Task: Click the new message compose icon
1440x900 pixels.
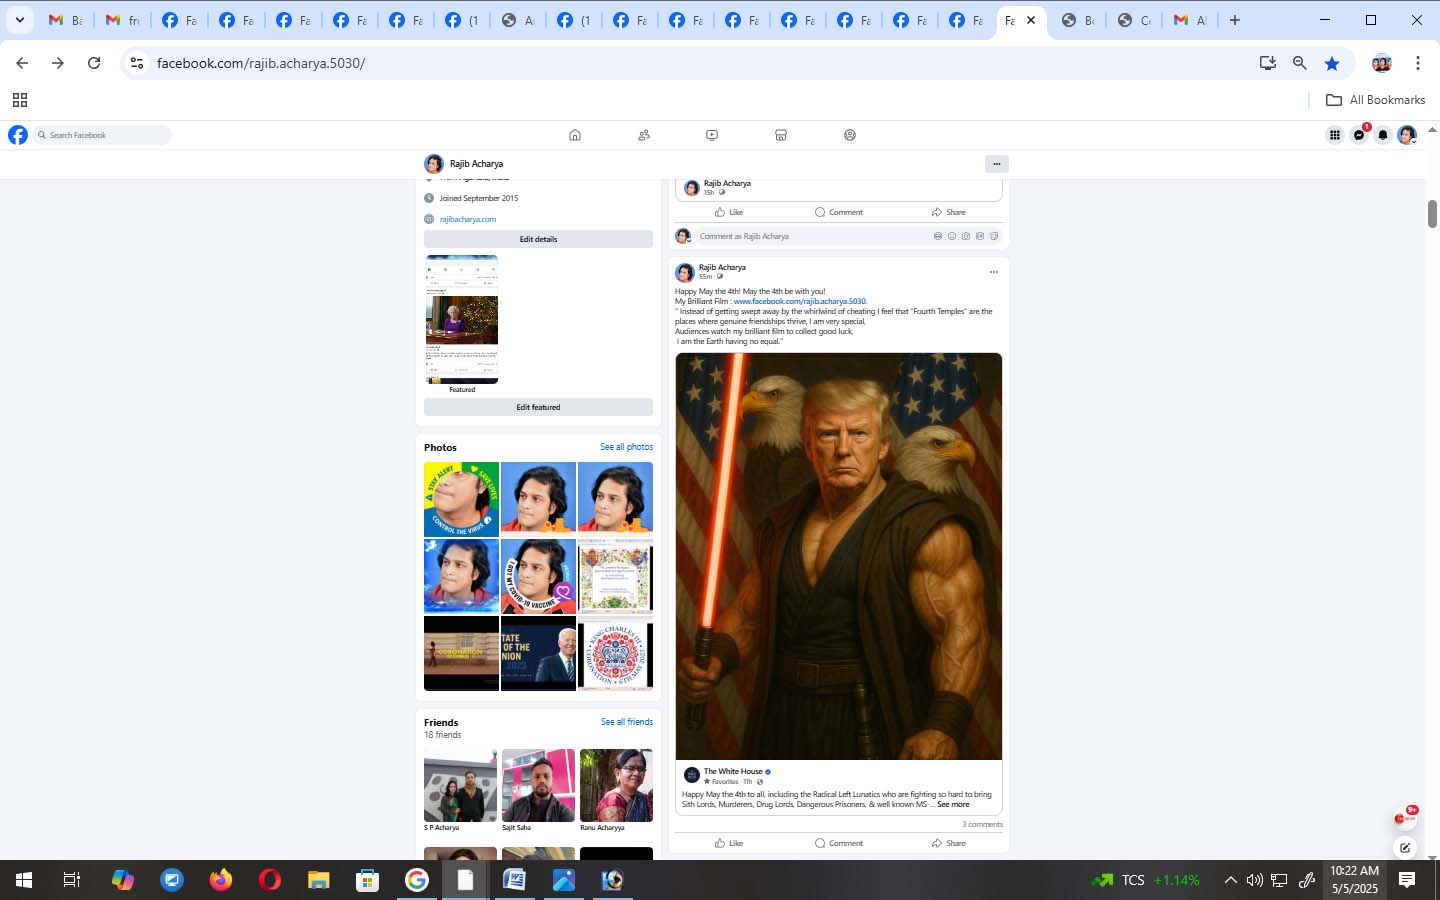Action: pyautogui.click(x=1406, y=847)
